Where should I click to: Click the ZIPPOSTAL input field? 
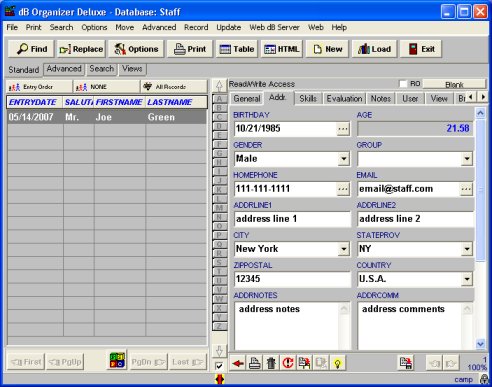click(x=292, y=279)
